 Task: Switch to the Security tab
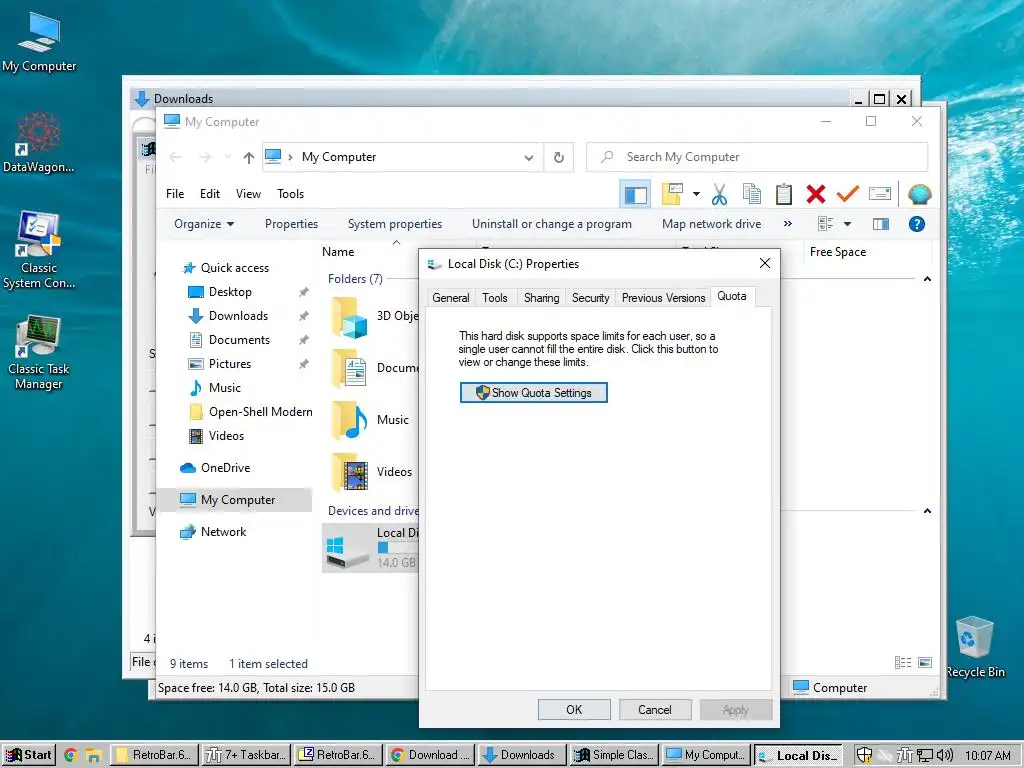point(590,298)
